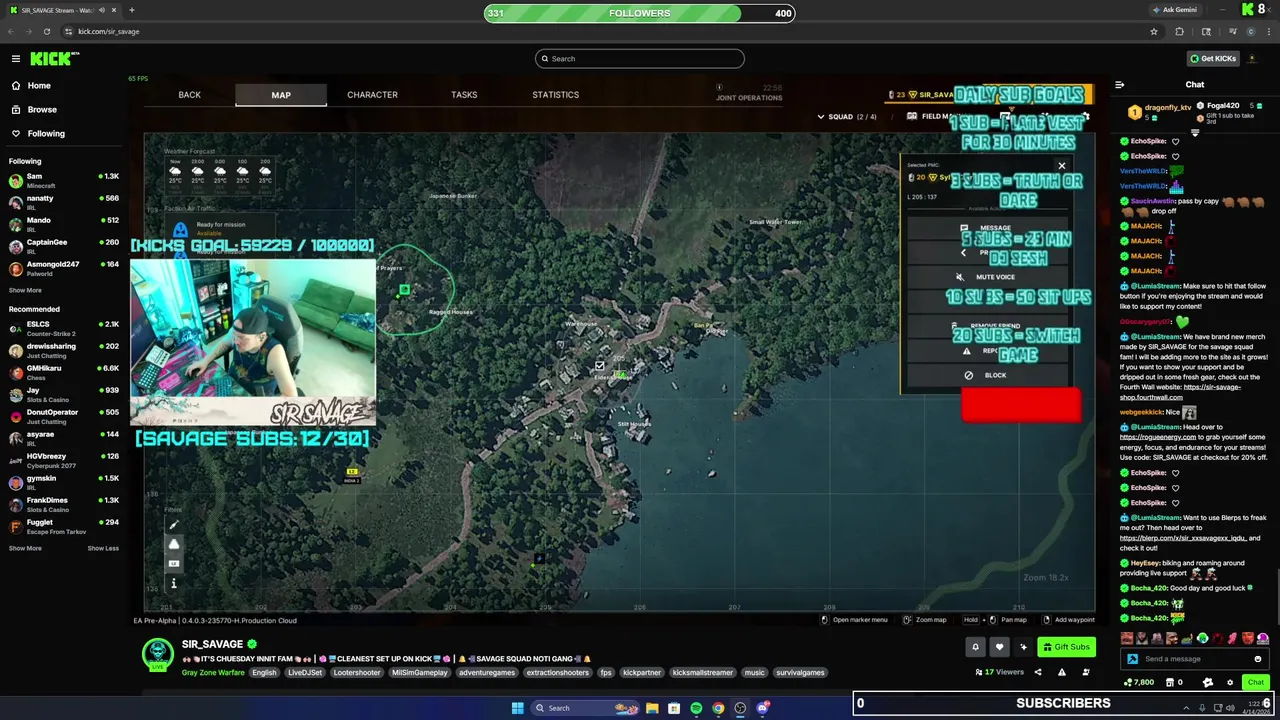Open CaptainGee's channel in the sidebar
Viewport: 1280px width, 720px height.
63,247
